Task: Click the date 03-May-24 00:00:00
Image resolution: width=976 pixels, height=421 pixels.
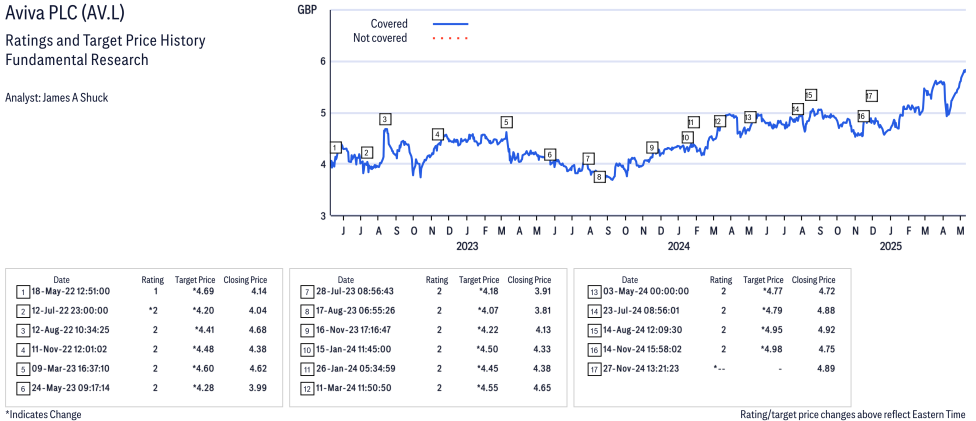Action: [645, 291]
